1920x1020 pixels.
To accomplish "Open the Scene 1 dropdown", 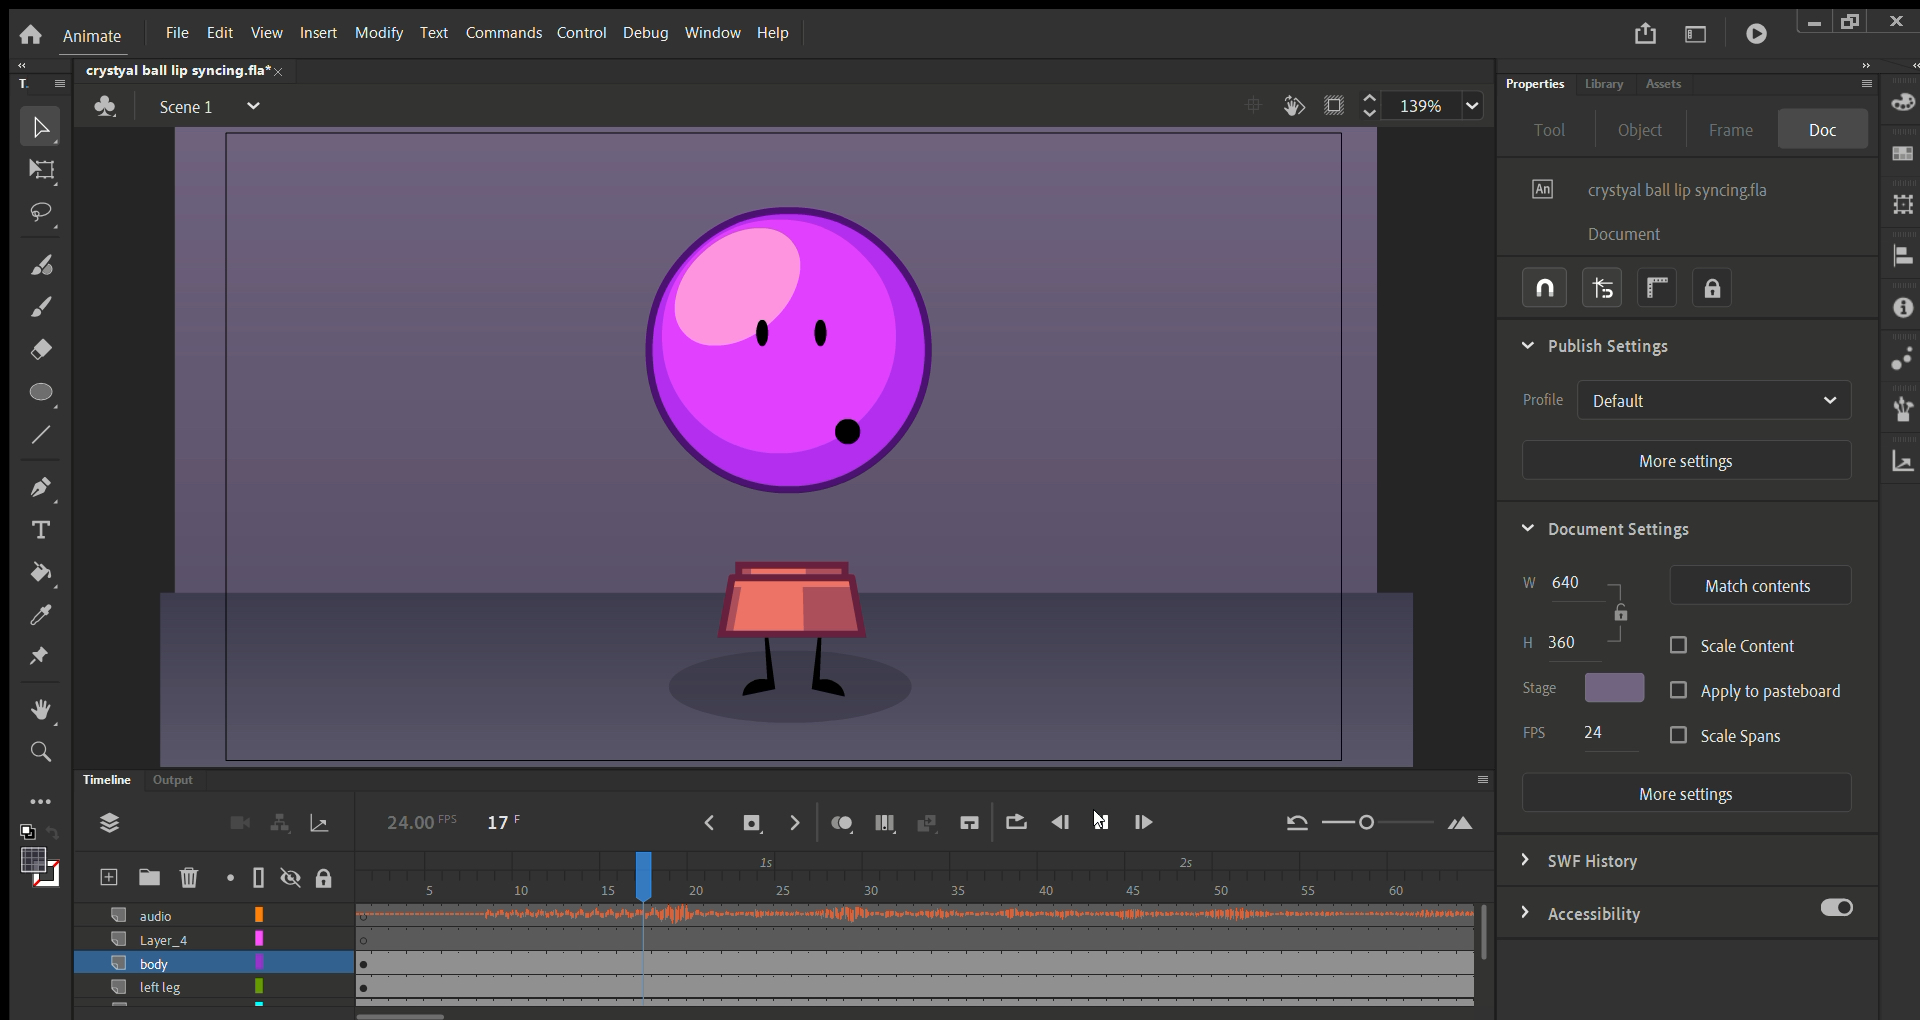I will (x=253, y=106).
